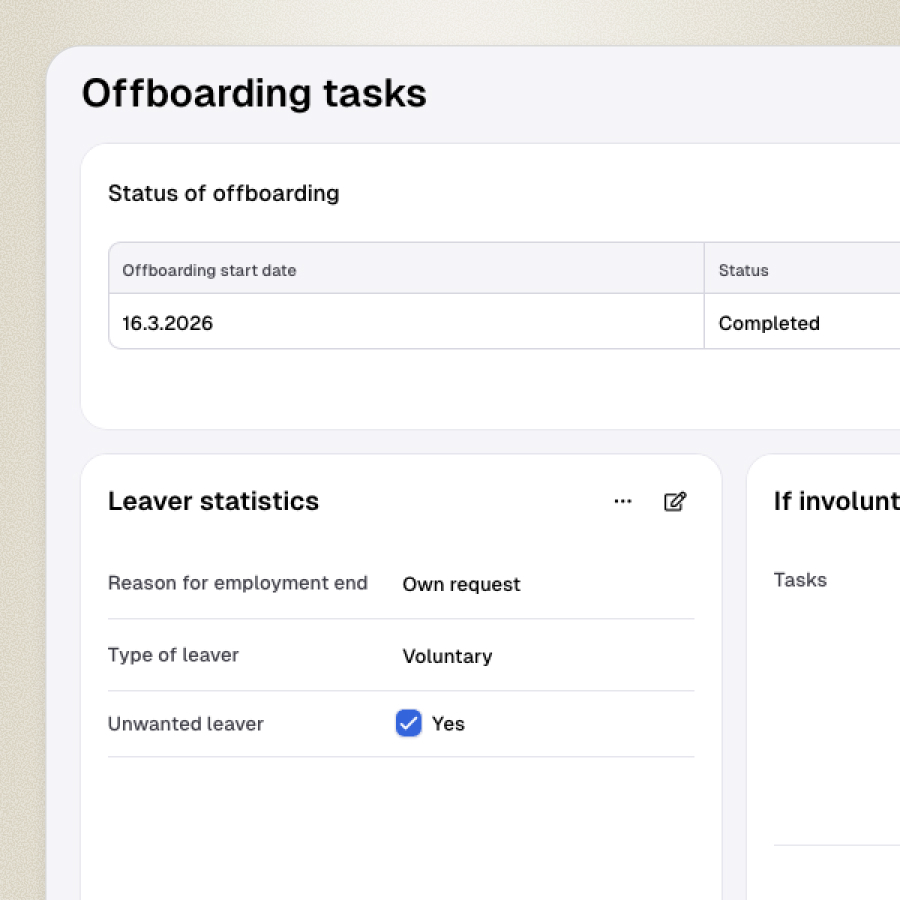Uncheck the Unwanted leaver checkbox
The width and height of the screenshot is (900, 900).
tap(408, 723)
